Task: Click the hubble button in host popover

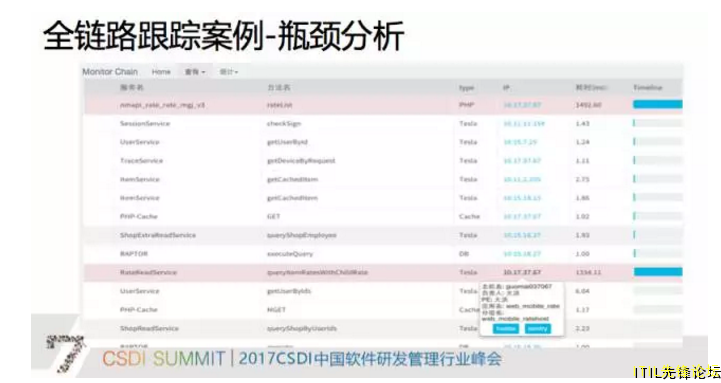Action: (506, 329)
